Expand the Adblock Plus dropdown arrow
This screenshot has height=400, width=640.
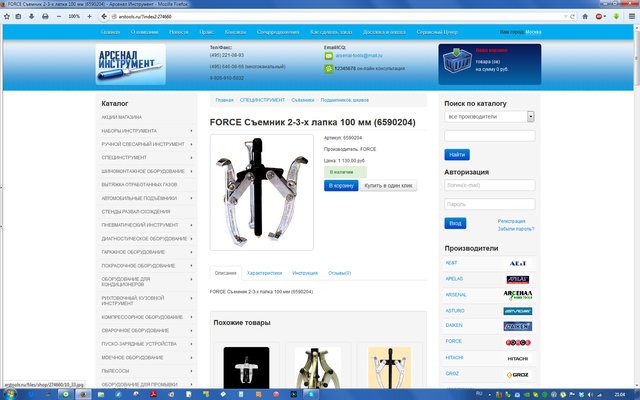point(604,16)
